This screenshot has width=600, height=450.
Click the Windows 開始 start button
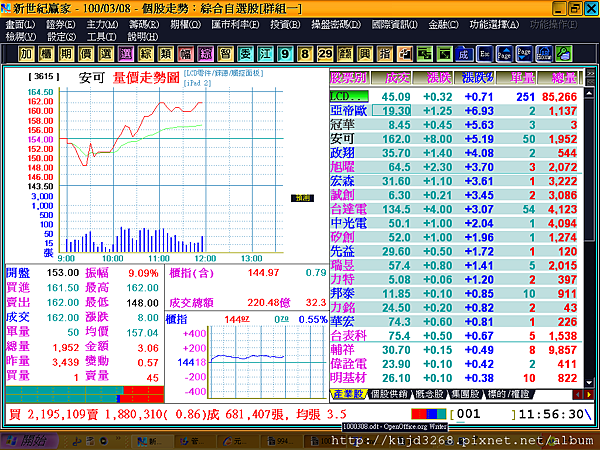pos(29,441)
